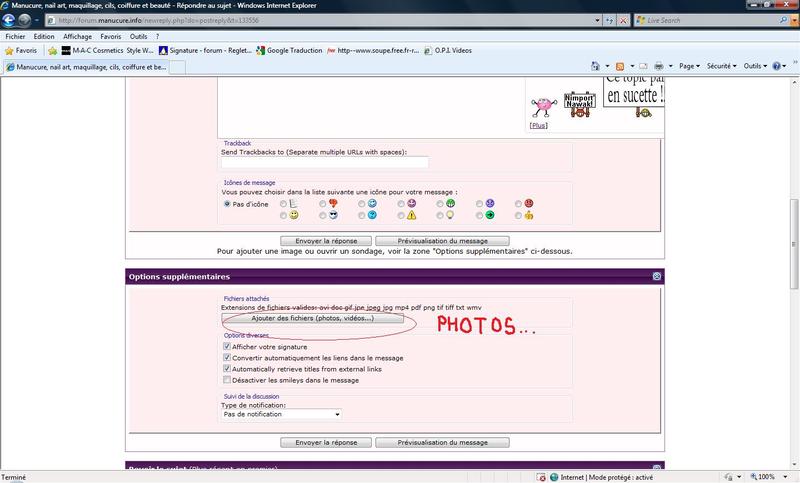Click the home icon in command bar
This screenshot has width=800, height=483.
coord(596,67)
